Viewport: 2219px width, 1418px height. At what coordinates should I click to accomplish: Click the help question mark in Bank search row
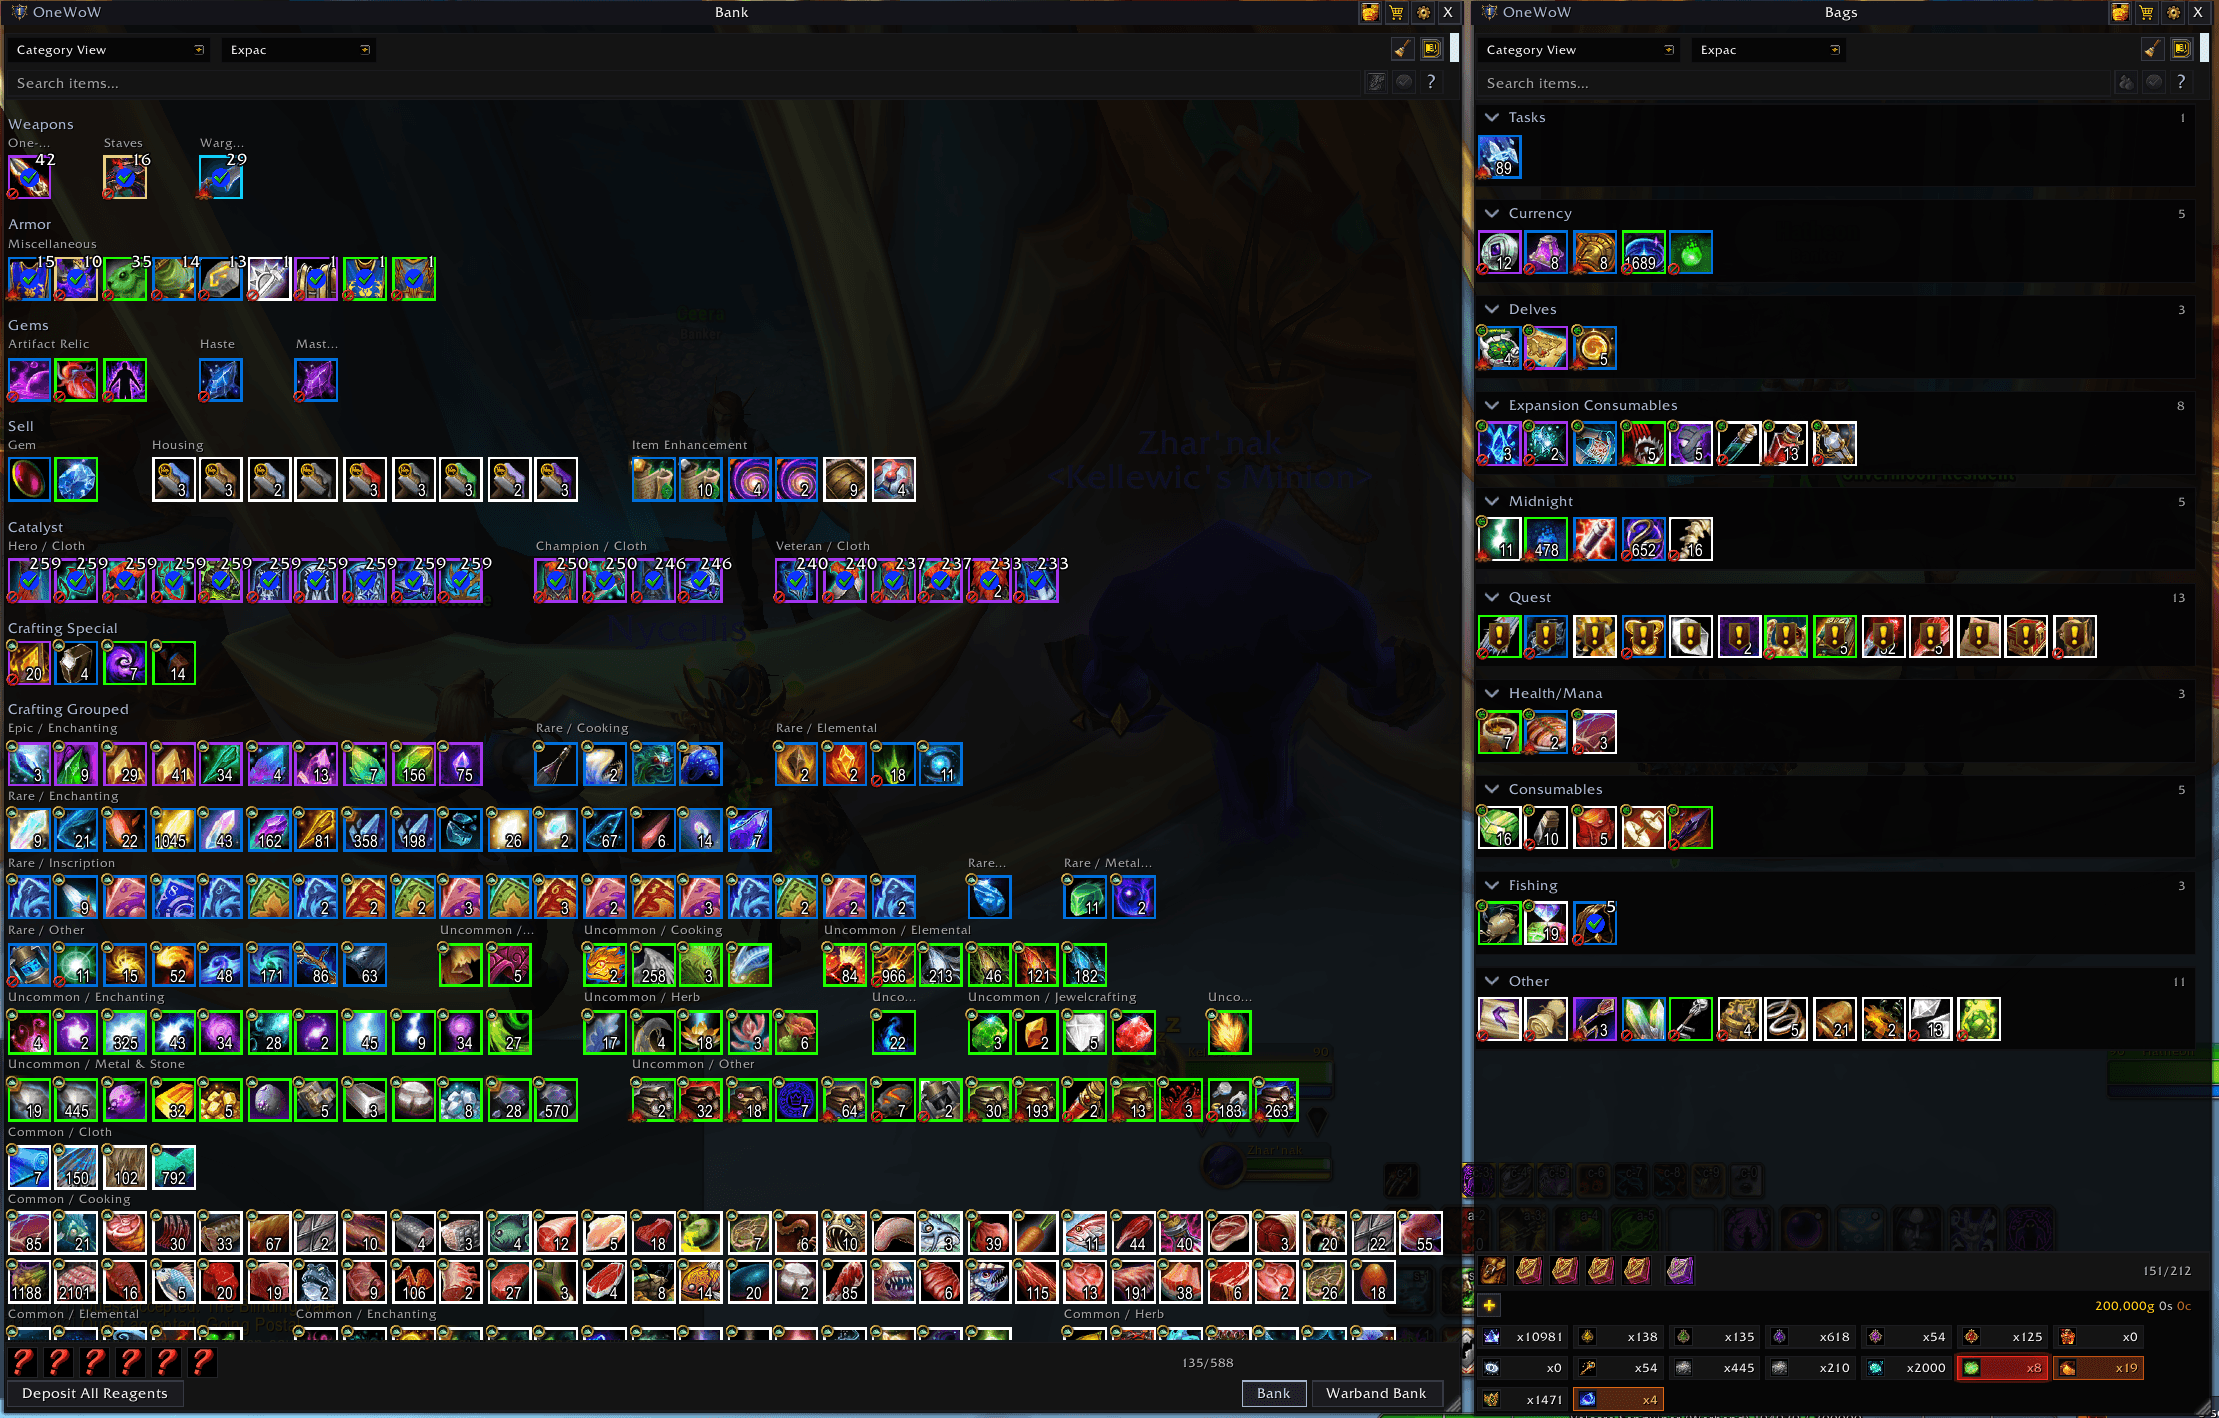[1431, 82]
